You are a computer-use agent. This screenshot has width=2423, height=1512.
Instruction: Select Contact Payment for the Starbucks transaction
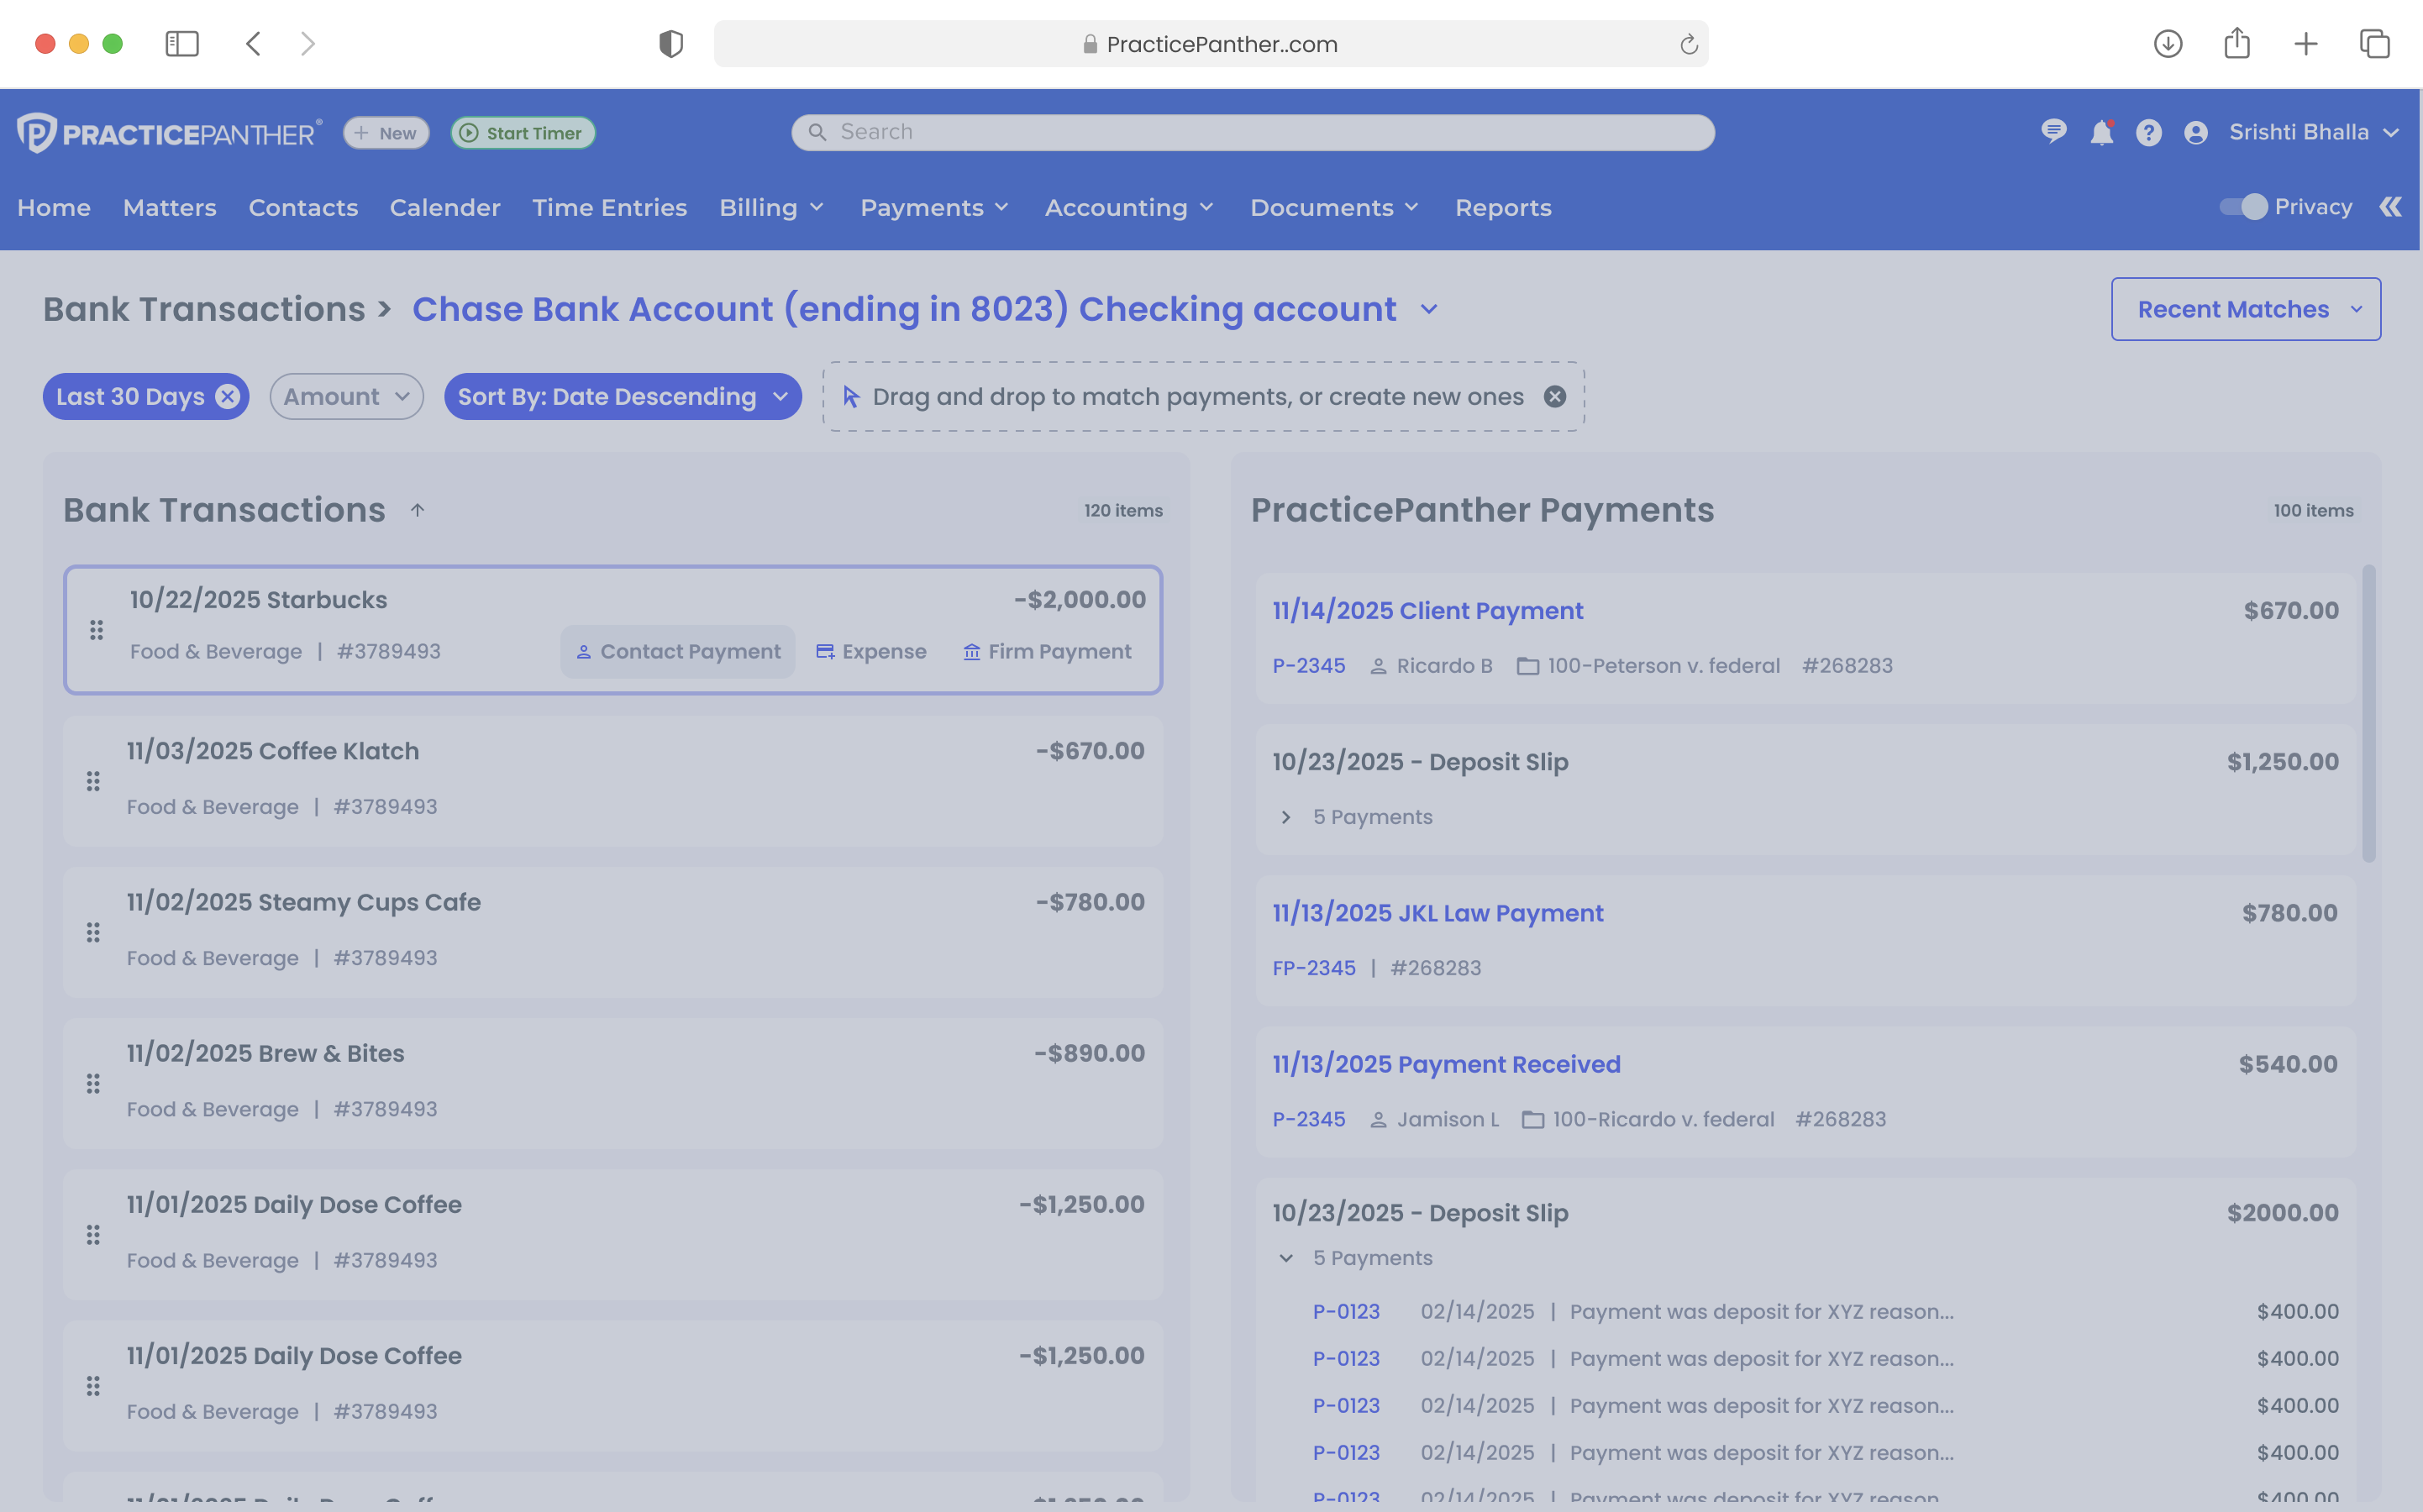[677, 651]
